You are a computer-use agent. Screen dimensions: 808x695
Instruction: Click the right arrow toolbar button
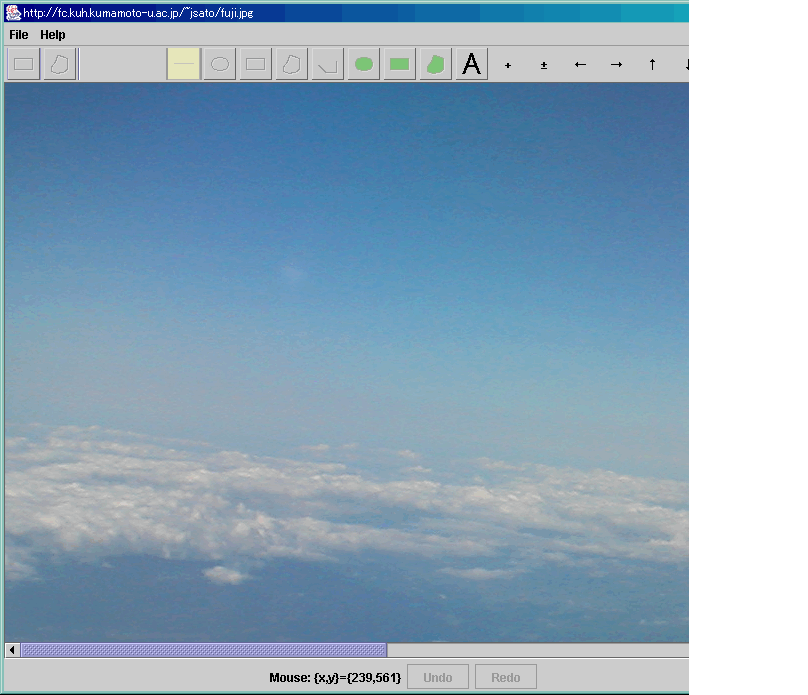(616, 65)
